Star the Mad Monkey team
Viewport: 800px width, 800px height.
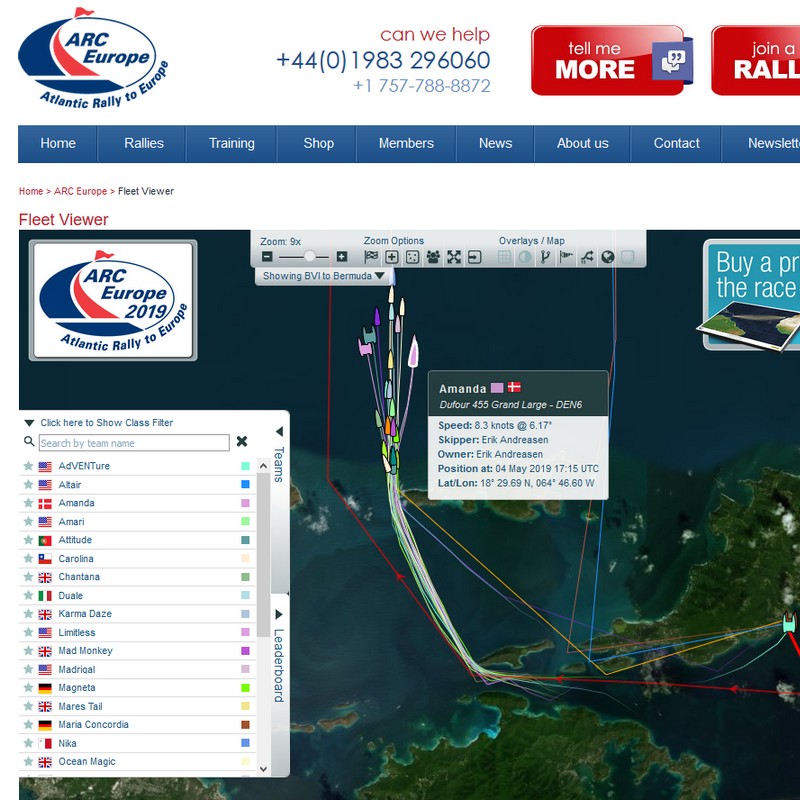pos(29,651)
